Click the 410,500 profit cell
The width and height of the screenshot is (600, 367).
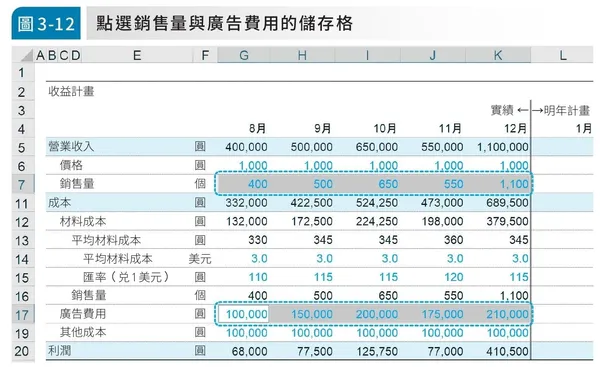click(507, 351)
